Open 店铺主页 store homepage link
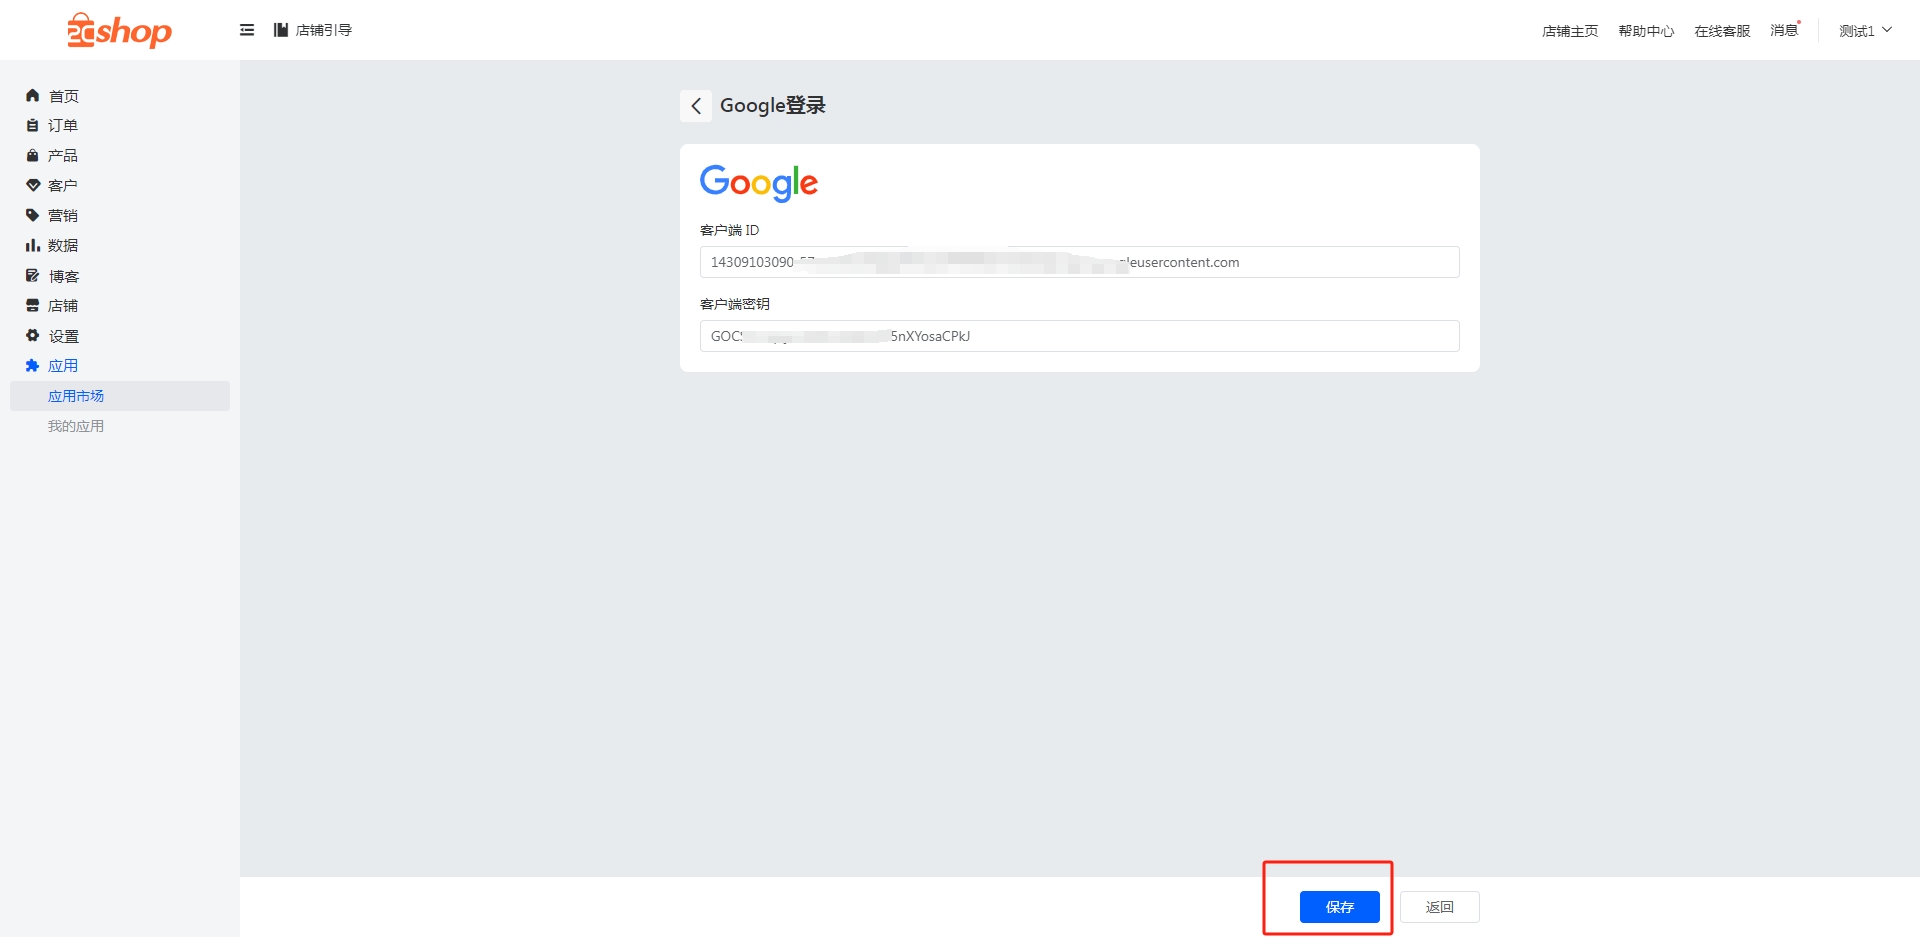1920x937 pixels. point(1570,31)
